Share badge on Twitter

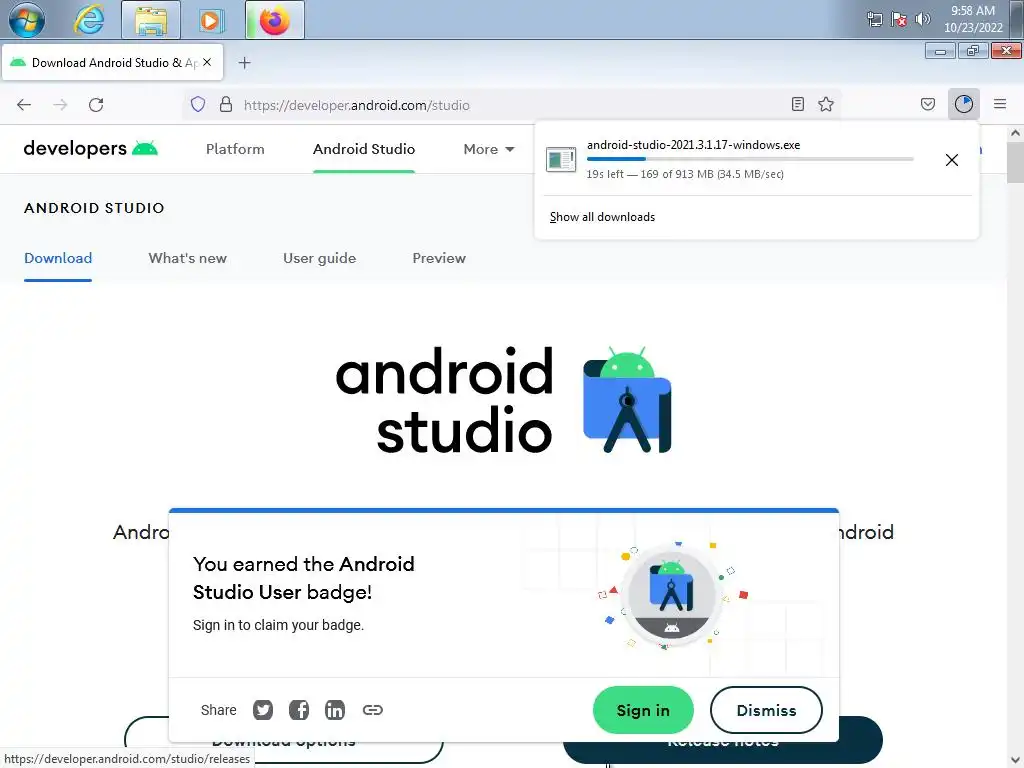coord(263,710)
